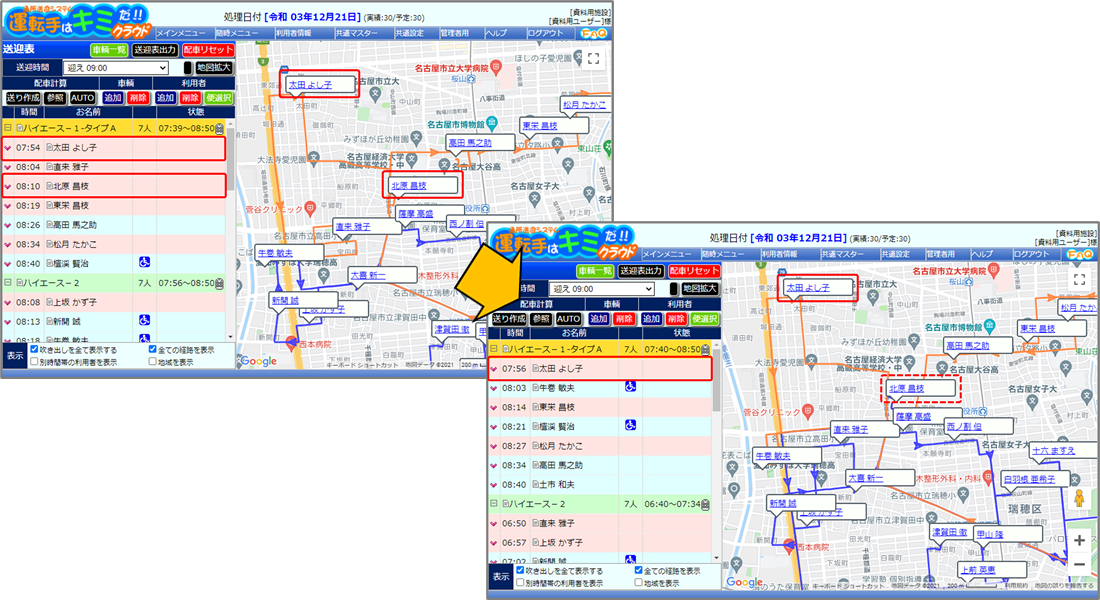Open the FAQ icon in the front window
1100x600 pixels.
coord(1080,254)
